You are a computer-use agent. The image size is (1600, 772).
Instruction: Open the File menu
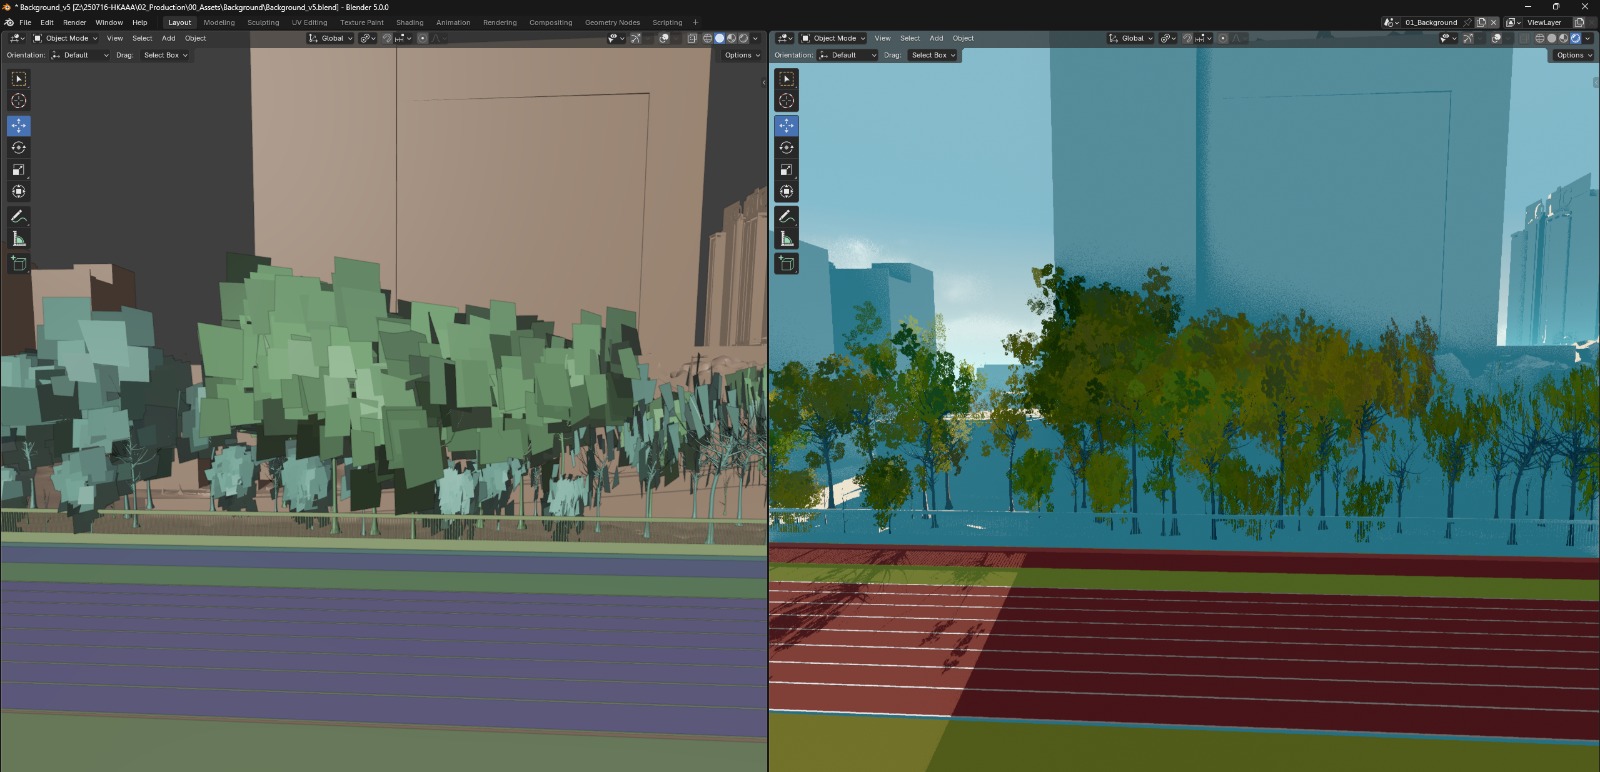(x=25, y=22)
